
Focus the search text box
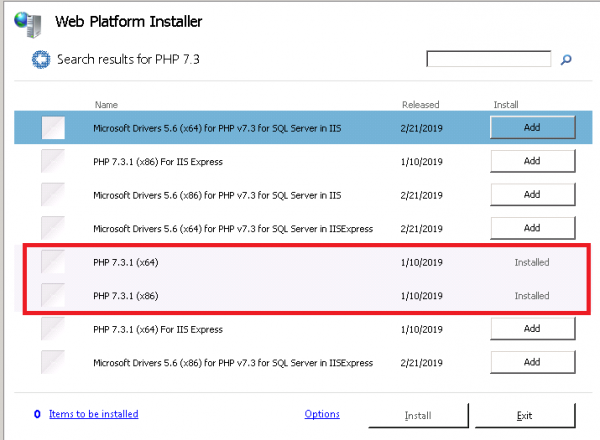(489, 59)
